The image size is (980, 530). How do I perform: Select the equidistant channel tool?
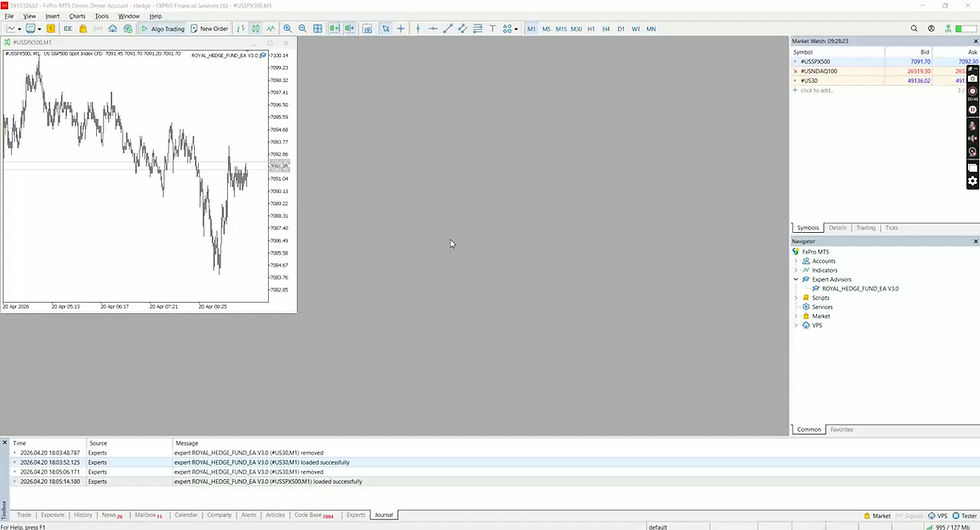462,29
